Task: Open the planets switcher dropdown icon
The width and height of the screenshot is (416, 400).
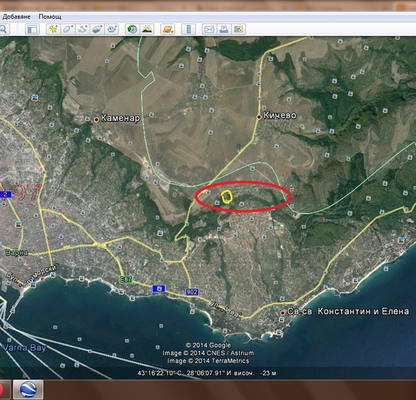Action: [168, 29]
